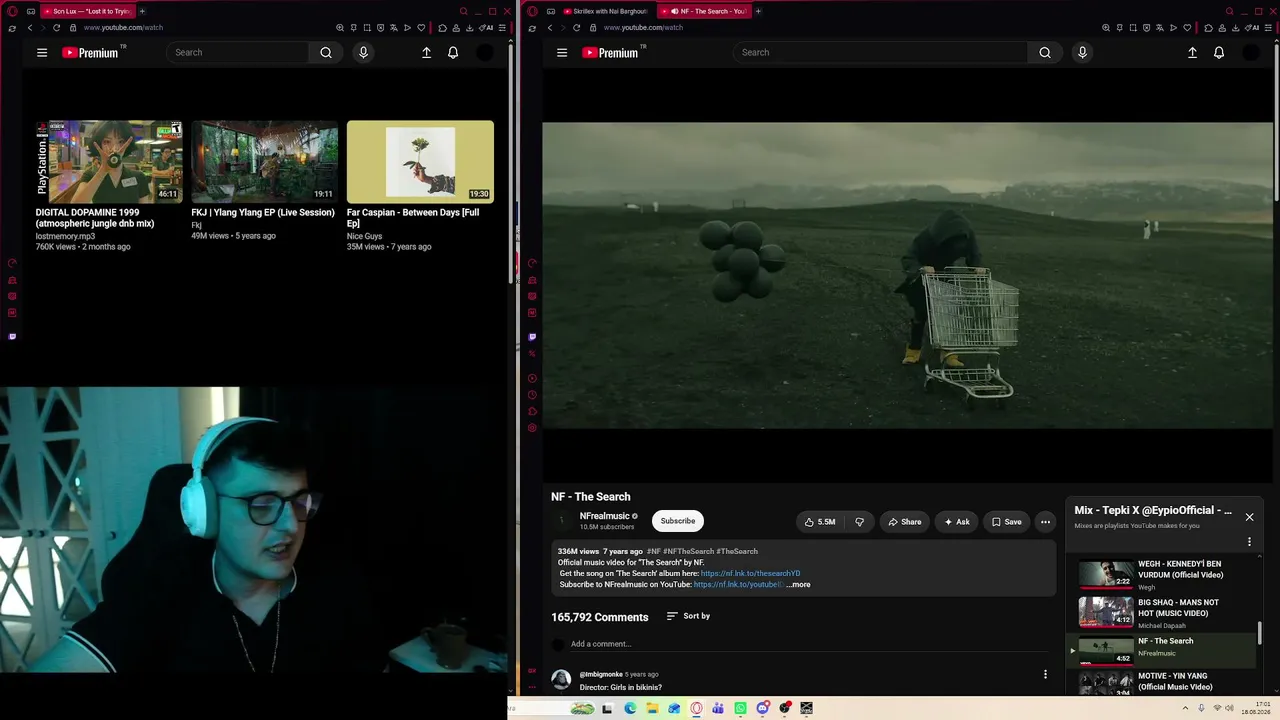Open Microsoft Edge from the taskbar
Image resolution: width=1280 pixels, height=720 pixels.
630,708
